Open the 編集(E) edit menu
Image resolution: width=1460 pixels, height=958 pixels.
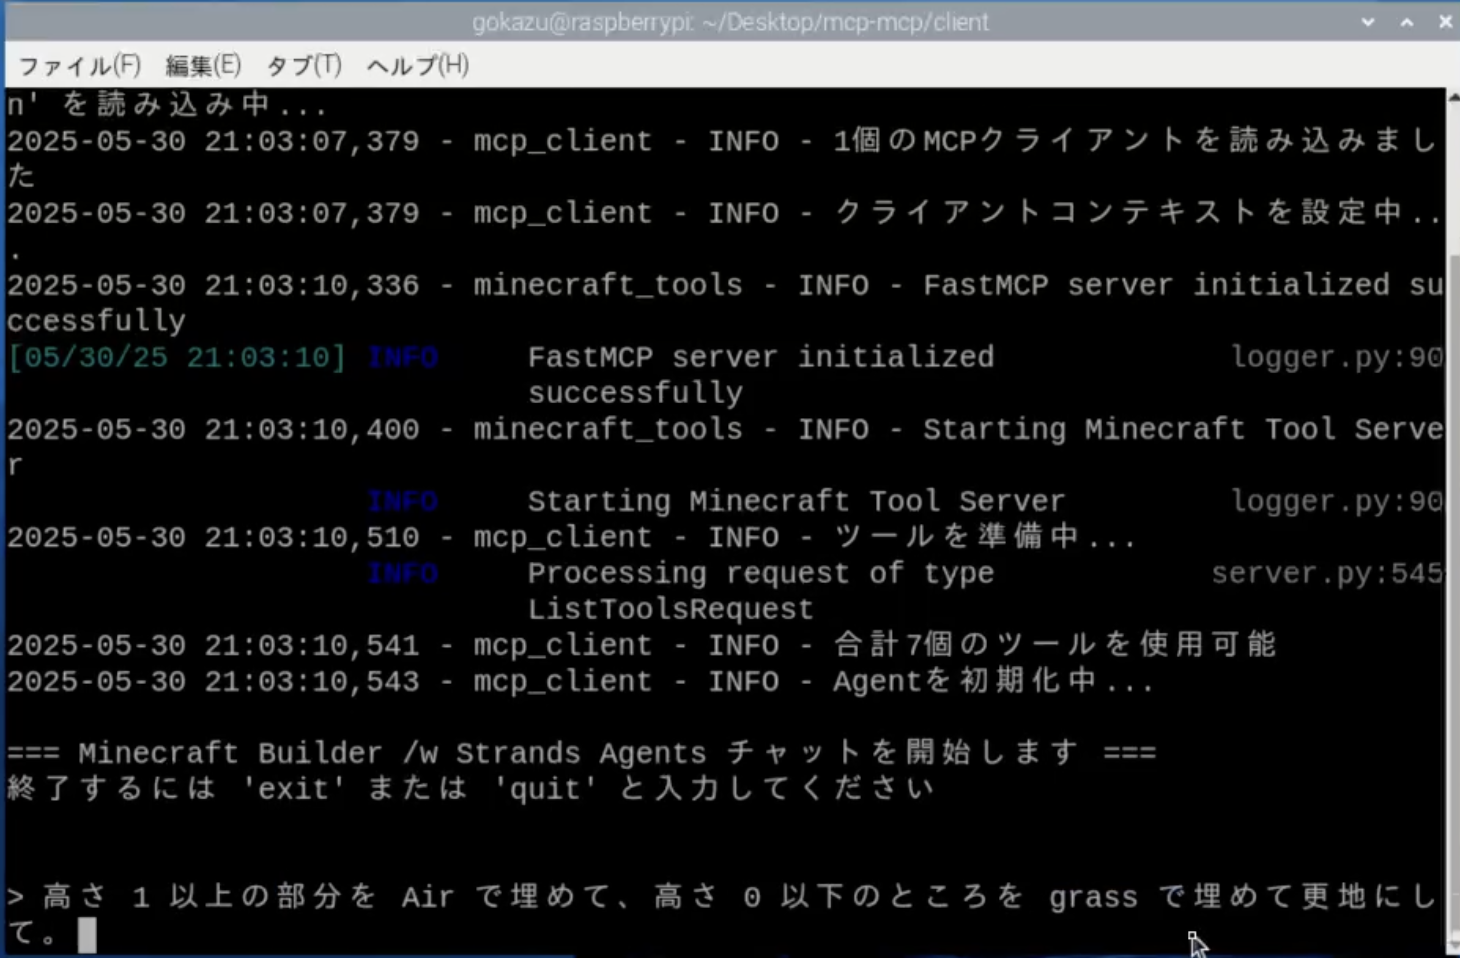point(202,66)
